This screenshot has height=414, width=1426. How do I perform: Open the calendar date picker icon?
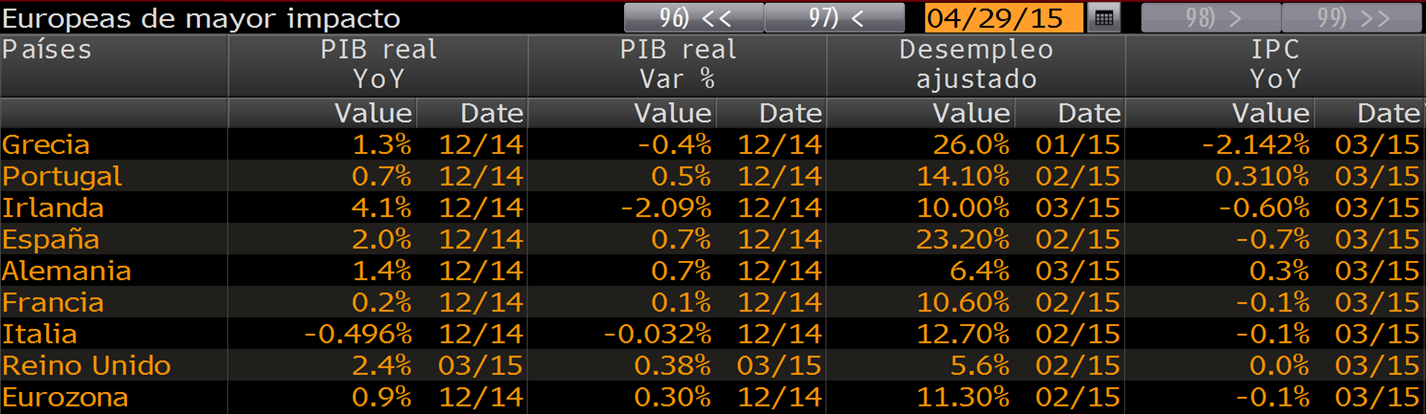(1103, 18)
